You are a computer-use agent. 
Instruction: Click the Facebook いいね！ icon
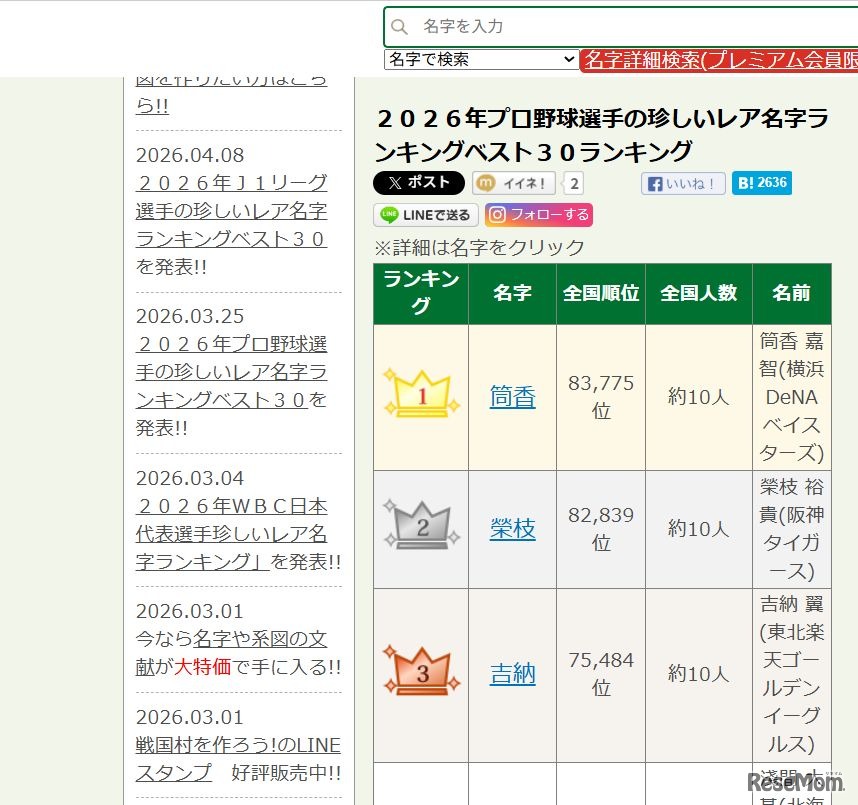point(682,183)
